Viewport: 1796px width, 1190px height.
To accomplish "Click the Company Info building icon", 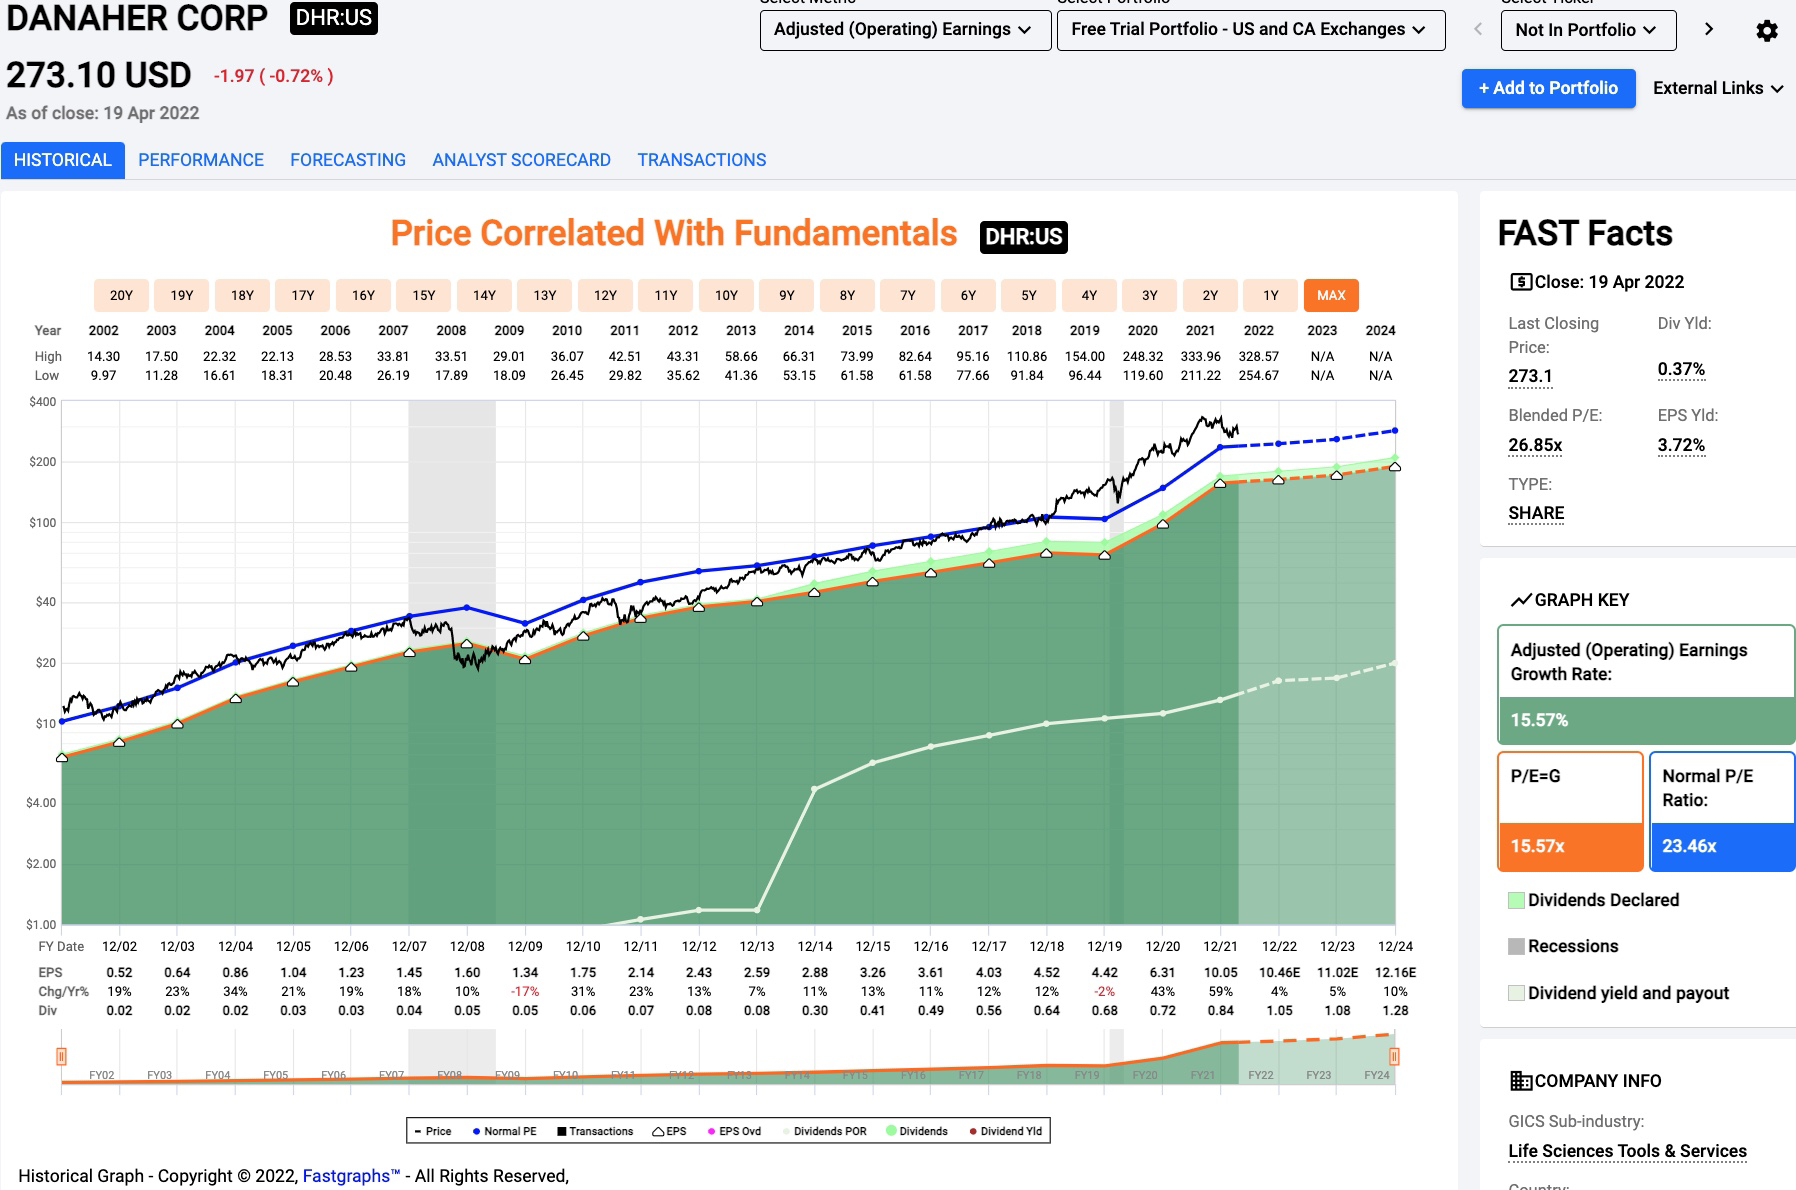I will click(x=1520, y=1081).
